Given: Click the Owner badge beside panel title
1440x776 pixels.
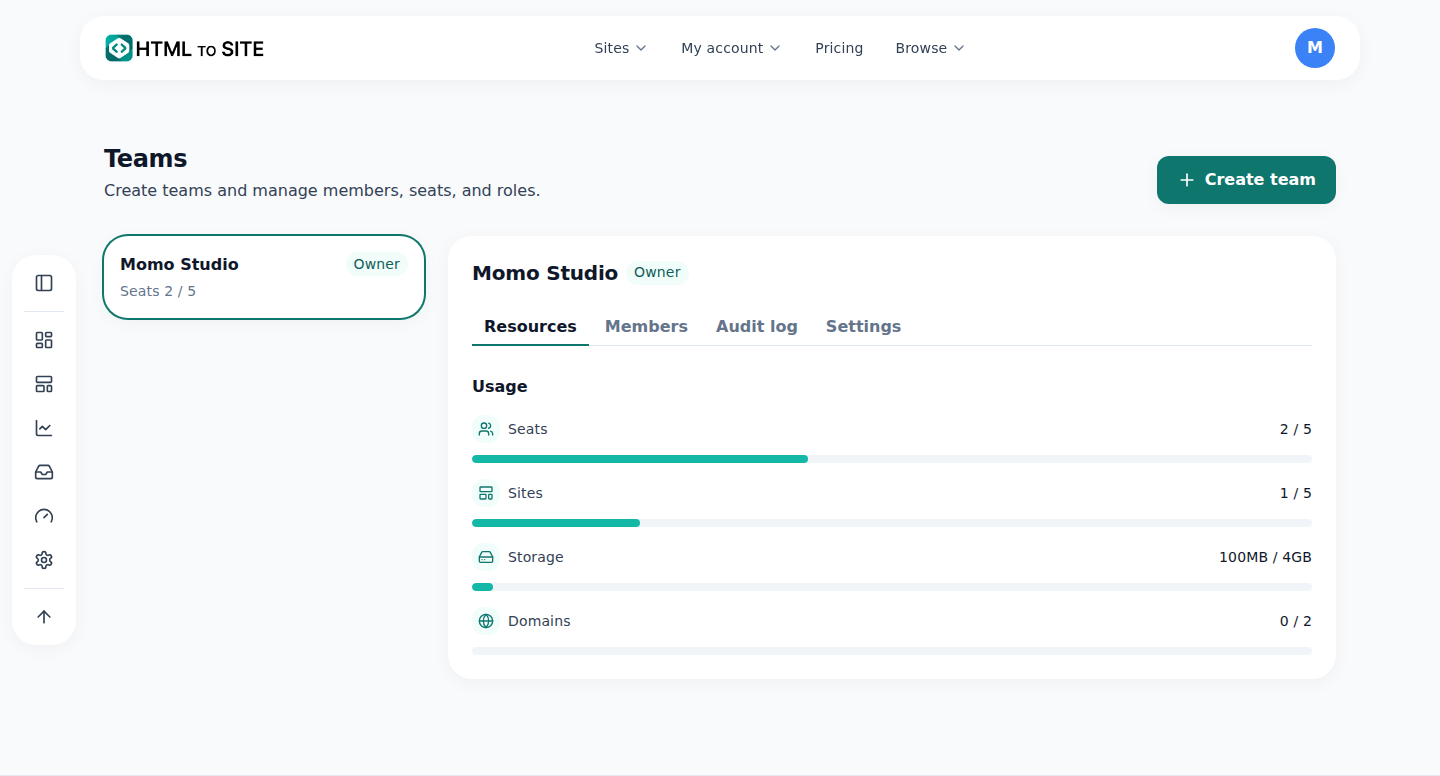Looking at the screenshot, I should (657, 272).
